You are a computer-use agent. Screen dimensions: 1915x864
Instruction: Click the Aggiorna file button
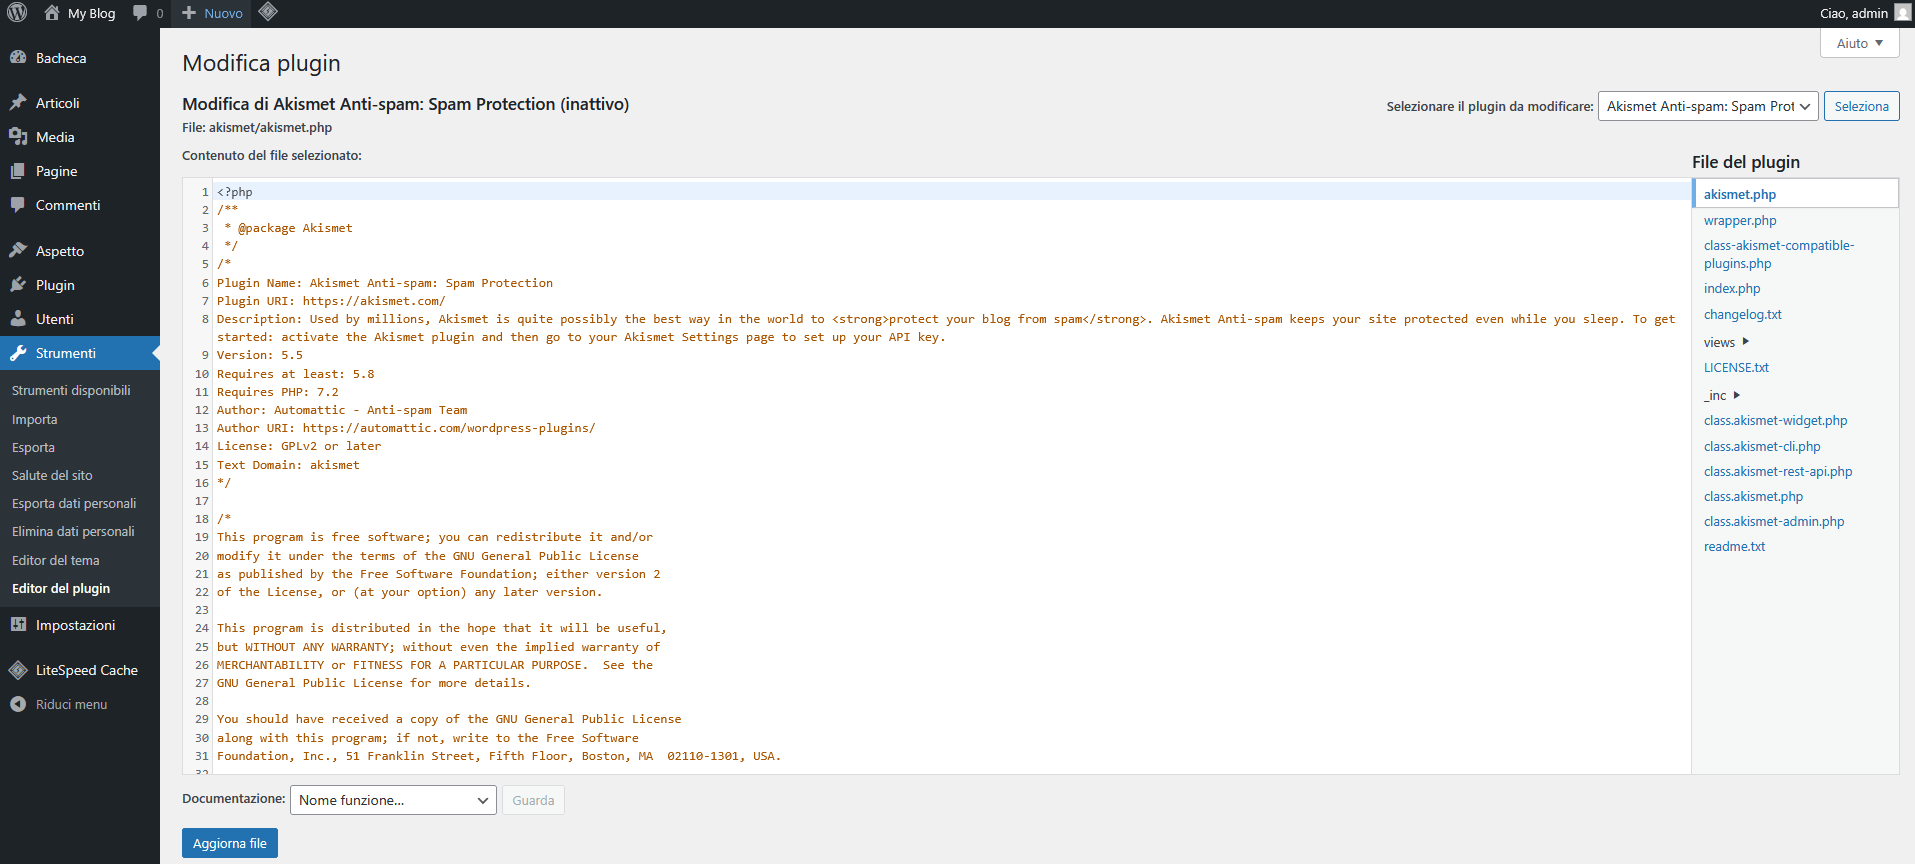pyautogui.click(x=230, y=843)
